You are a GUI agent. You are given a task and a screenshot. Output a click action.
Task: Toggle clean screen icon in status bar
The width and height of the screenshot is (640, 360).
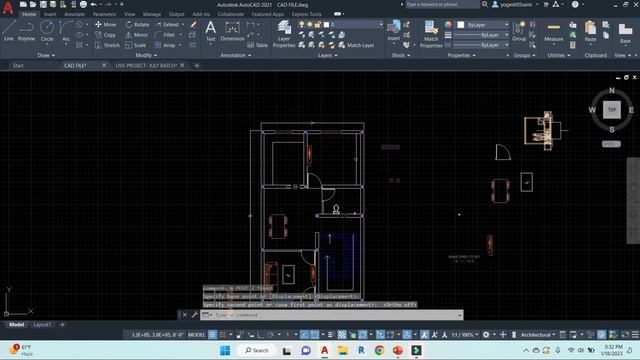625,335
